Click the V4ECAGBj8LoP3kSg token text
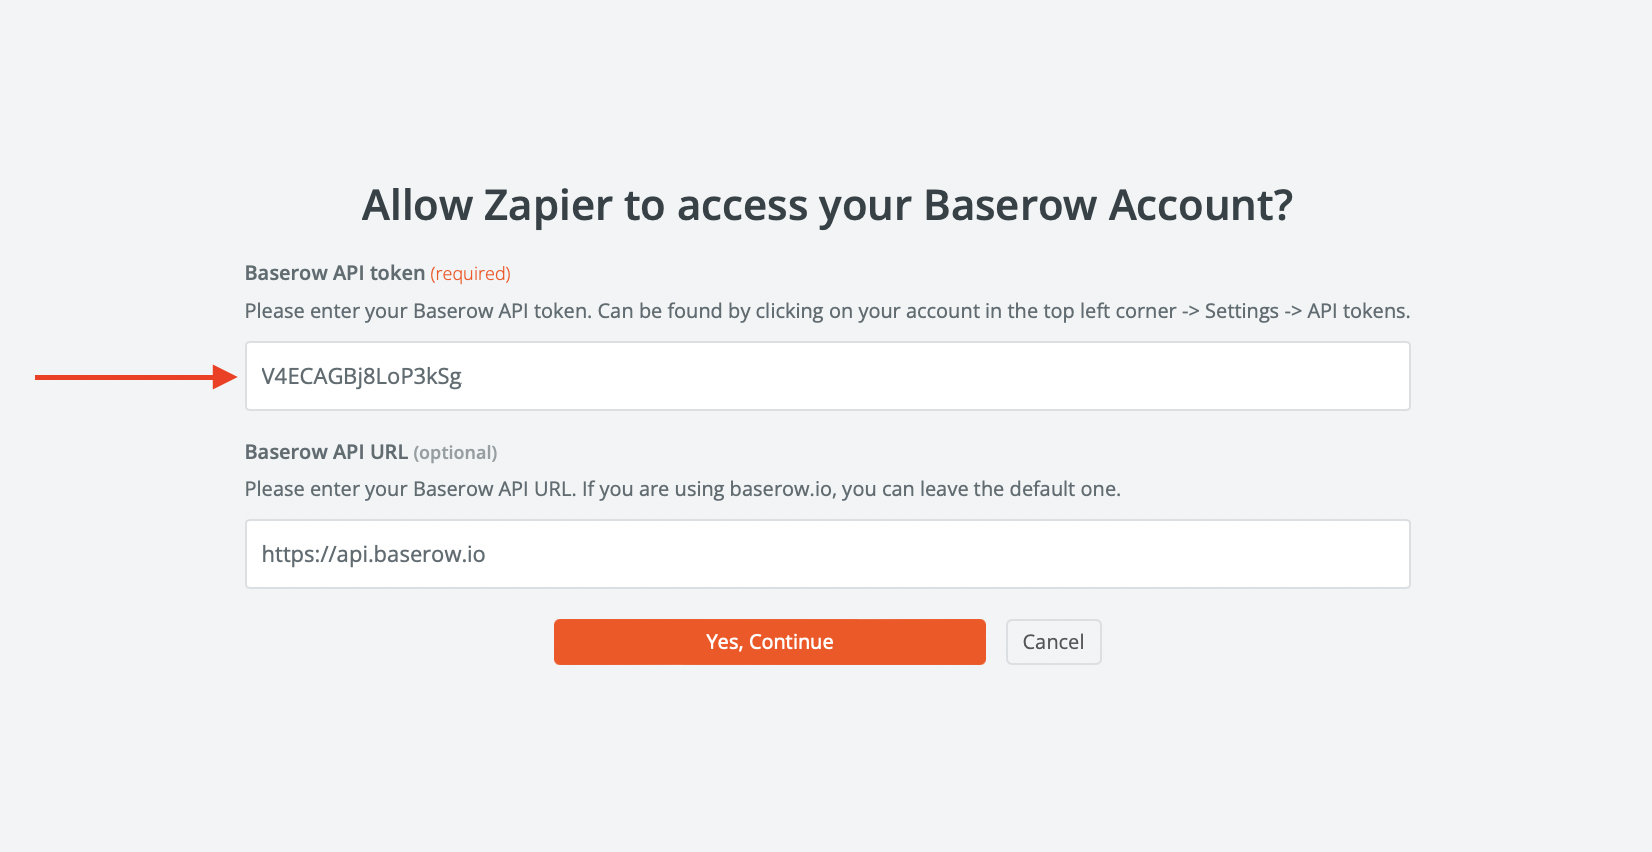 [x=361, y=377]
